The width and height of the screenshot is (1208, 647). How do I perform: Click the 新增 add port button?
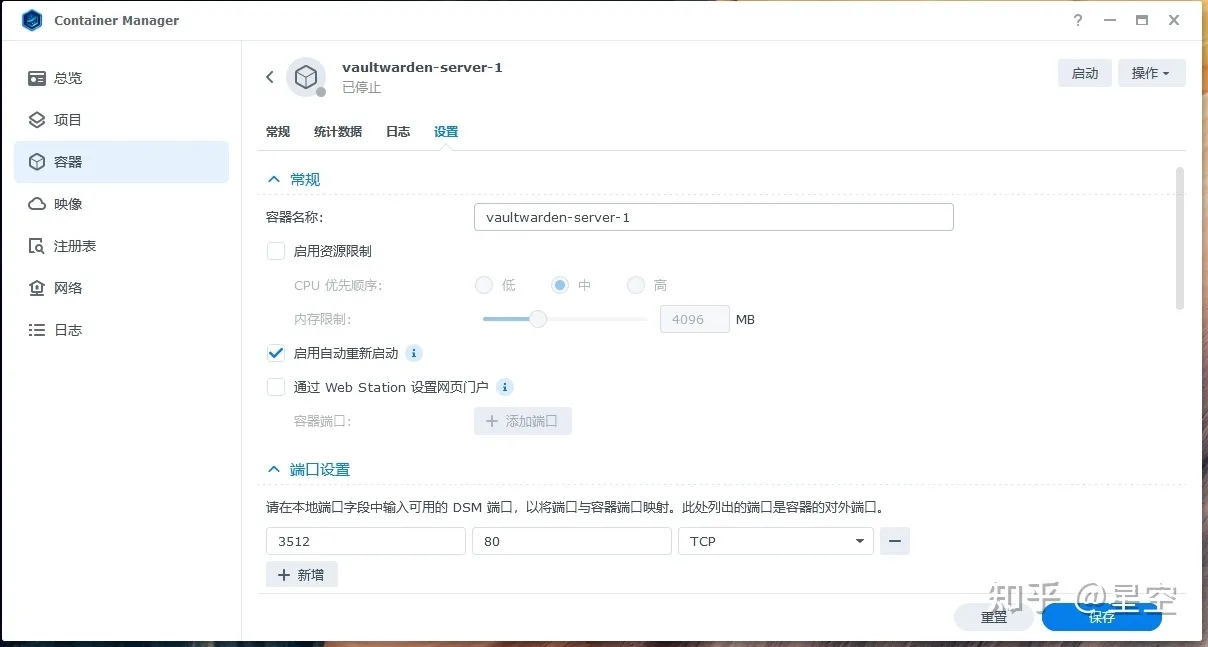coord(301,575)
